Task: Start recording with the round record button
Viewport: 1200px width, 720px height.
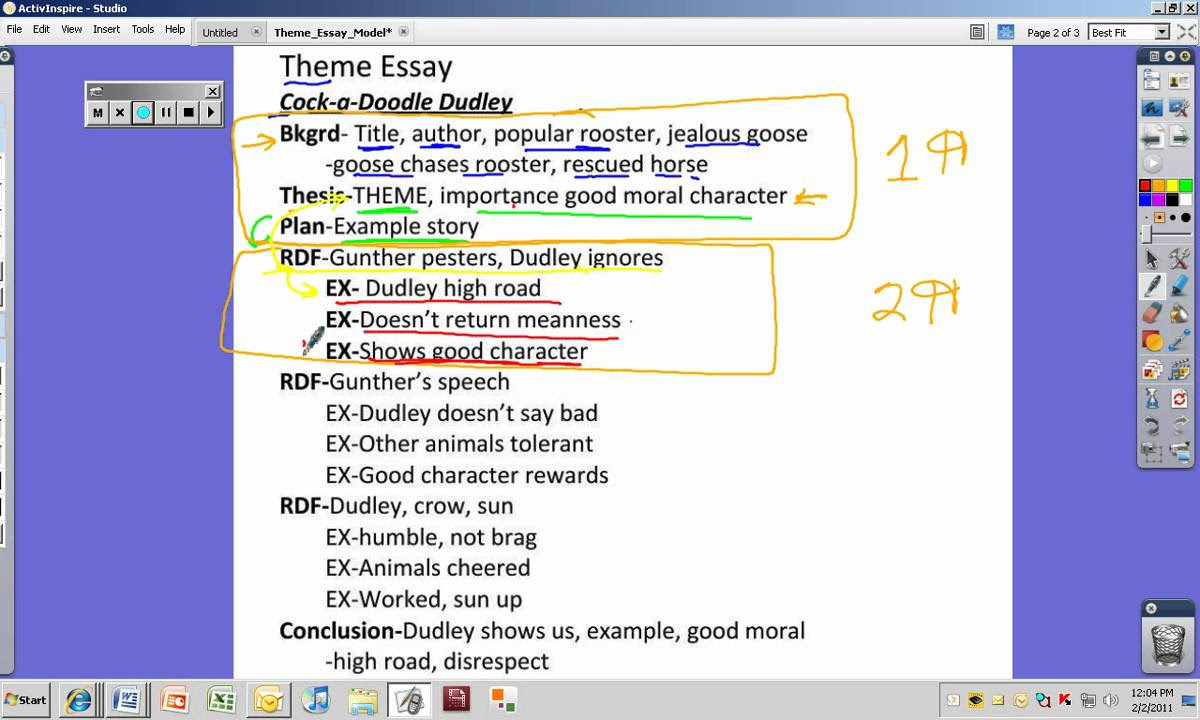Action: tap(143, 111)
